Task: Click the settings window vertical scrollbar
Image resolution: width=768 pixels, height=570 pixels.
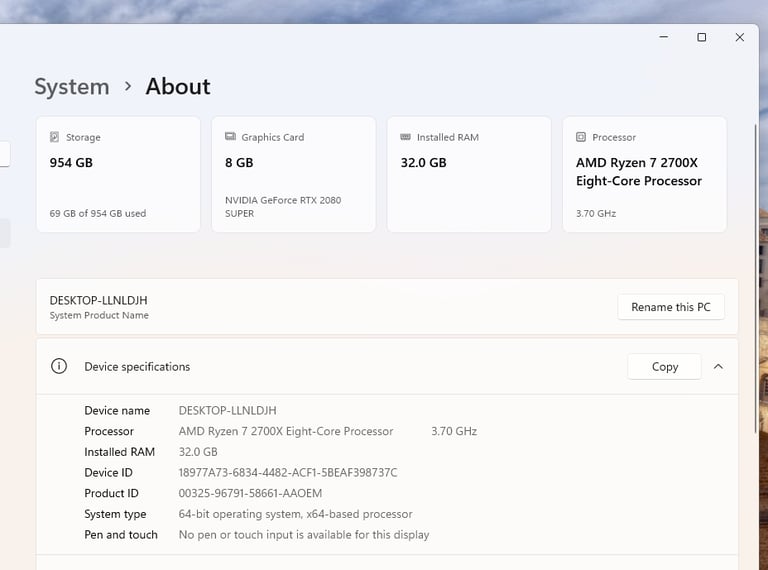Action: (756, 279)
